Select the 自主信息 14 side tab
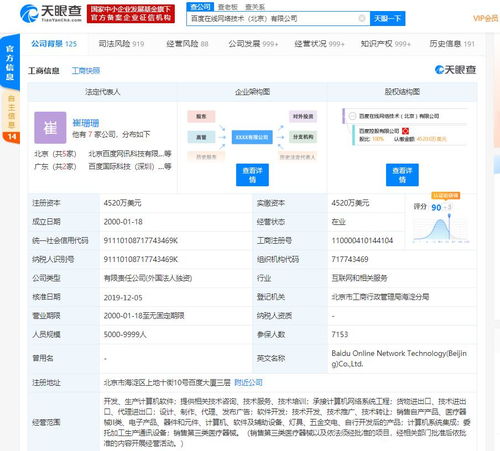This screenshot has width=500, height=451. 11,117
